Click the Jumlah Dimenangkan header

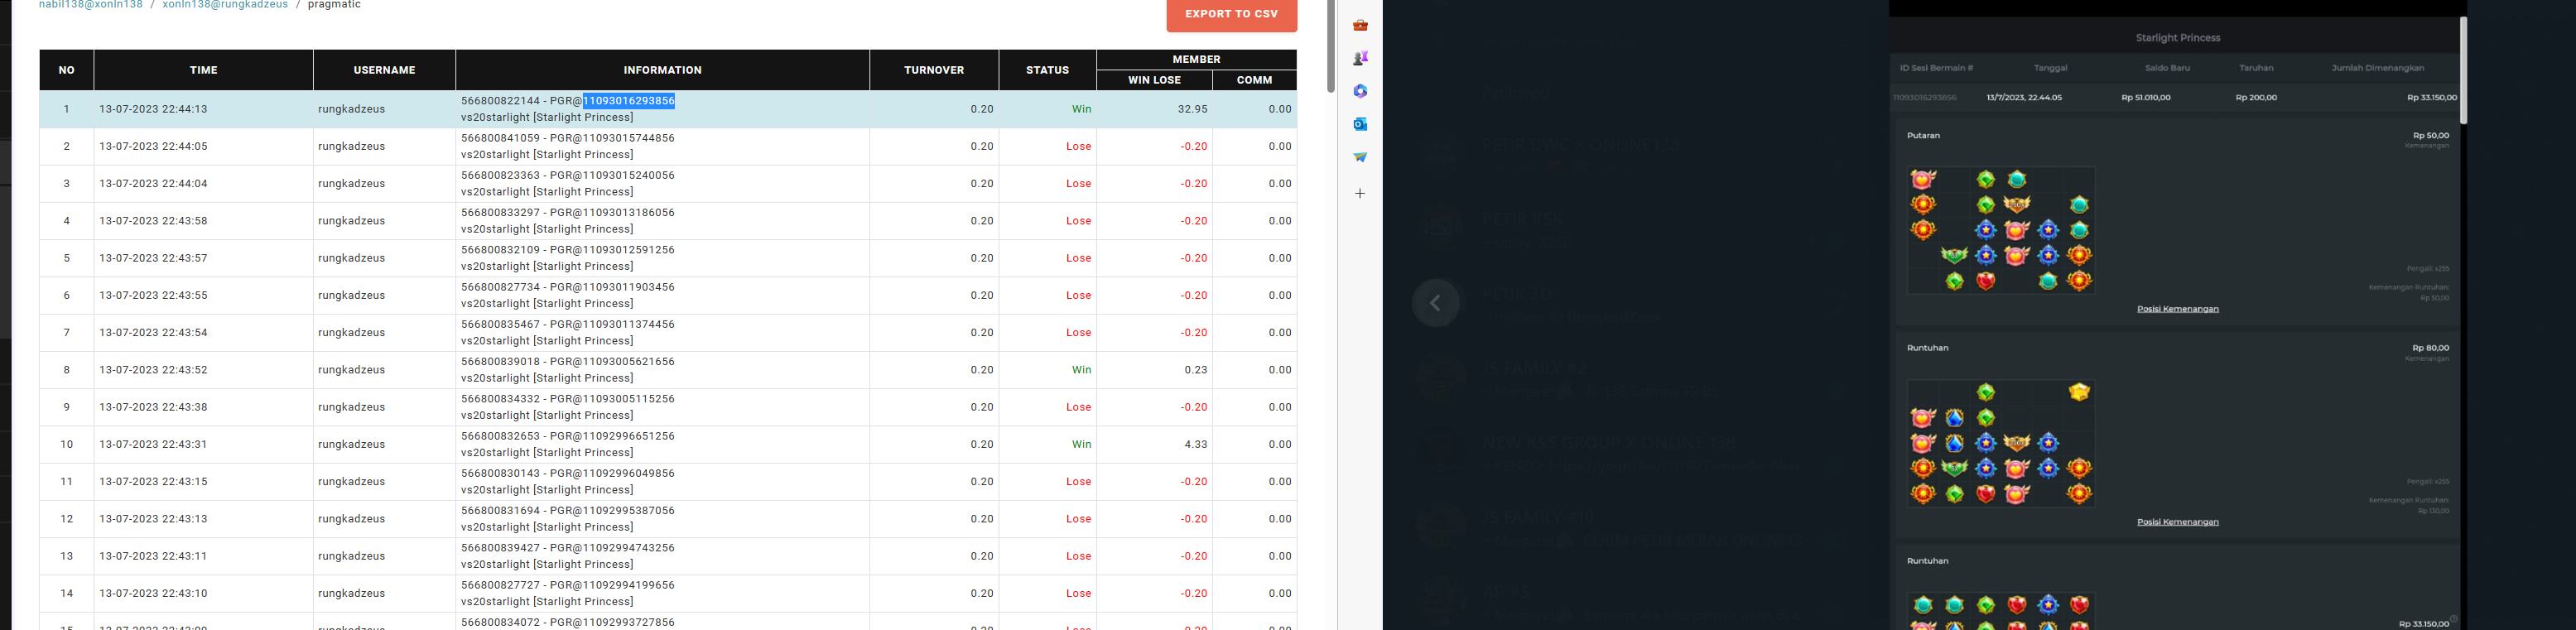click(2377, 68)
